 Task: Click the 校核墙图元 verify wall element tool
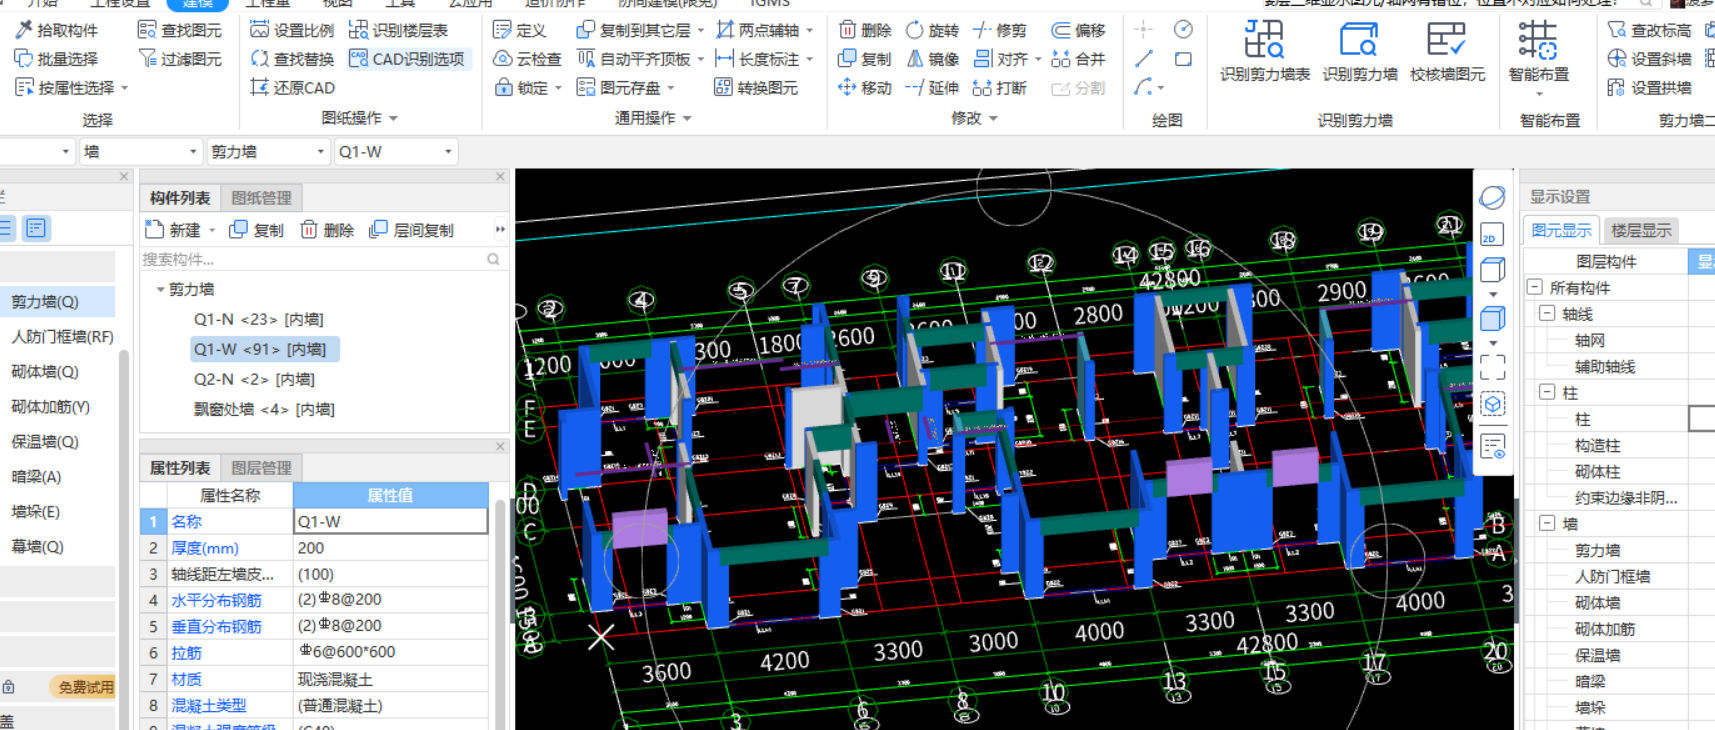[x=1447, y=51]
